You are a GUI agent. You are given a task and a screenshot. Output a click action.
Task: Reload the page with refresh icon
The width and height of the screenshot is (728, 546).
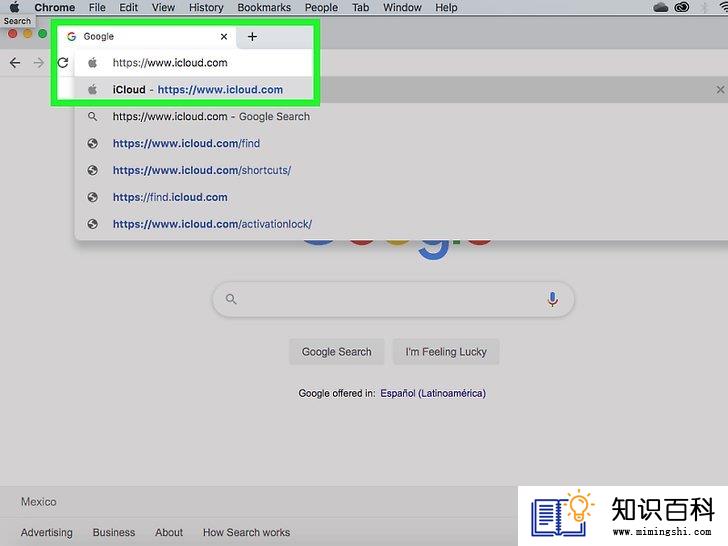63,63
